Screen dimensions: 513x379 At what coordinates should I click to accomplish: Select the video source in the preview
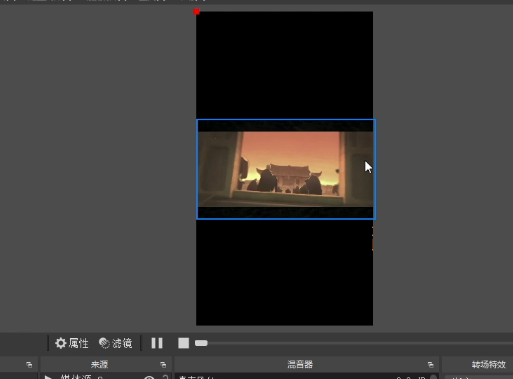286,169
